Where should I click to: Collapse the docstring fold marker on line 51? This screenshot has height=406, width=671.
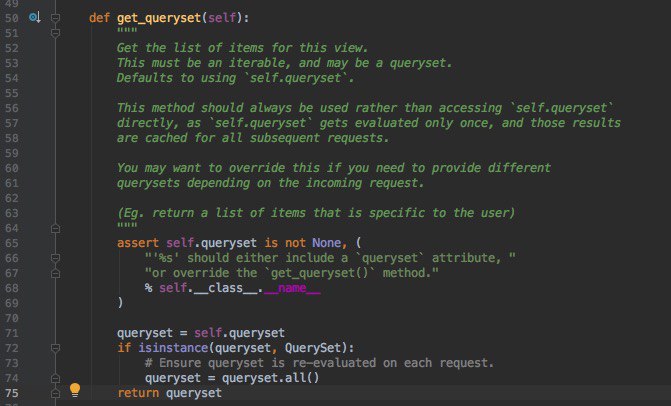(x=55, y=33)
